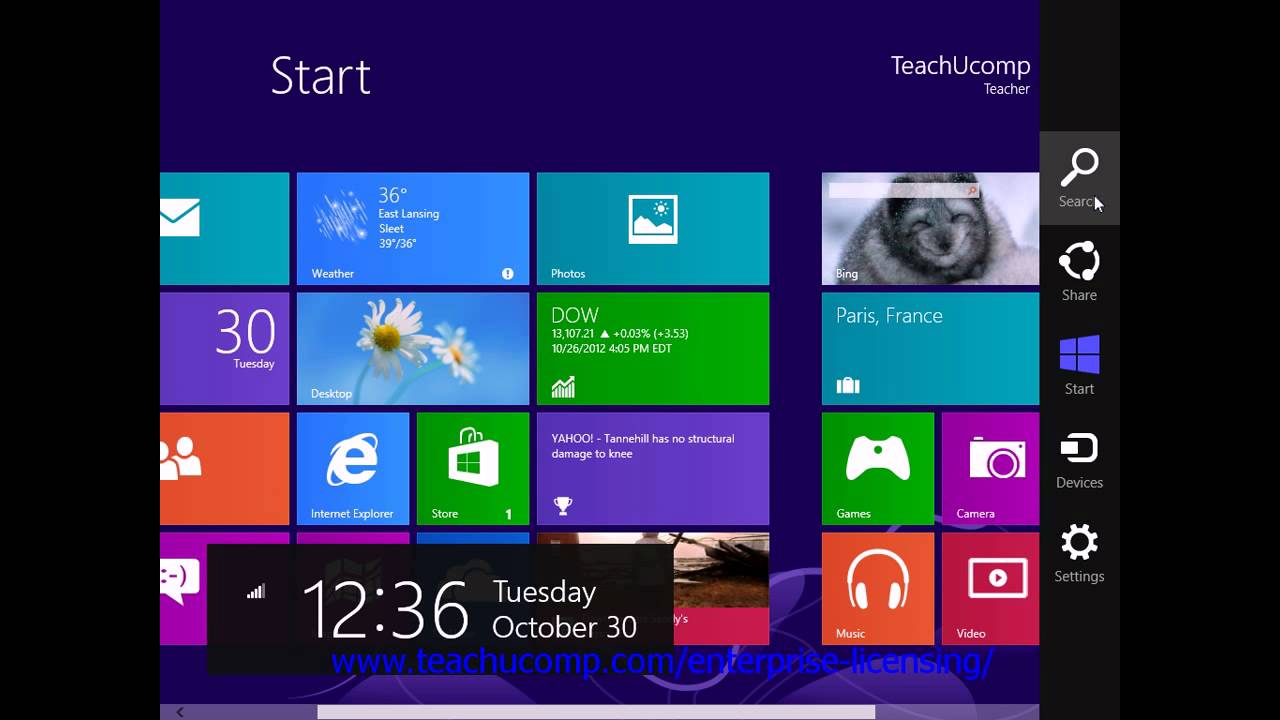Click the network signal bars icon

pos(256,591)
